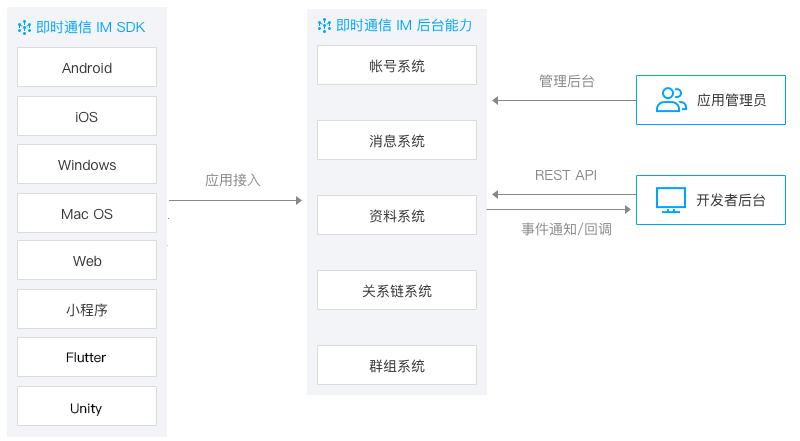Screen dimensions: 800x441
Task: Pick the Unity SDK box
Action: (87, 406)
